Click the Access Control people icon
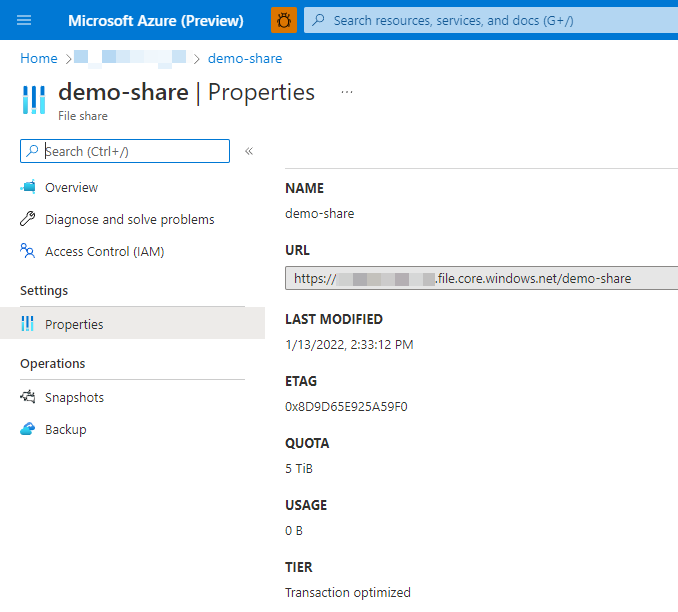The width and height of the screenshot is (678, 612). 28,251
